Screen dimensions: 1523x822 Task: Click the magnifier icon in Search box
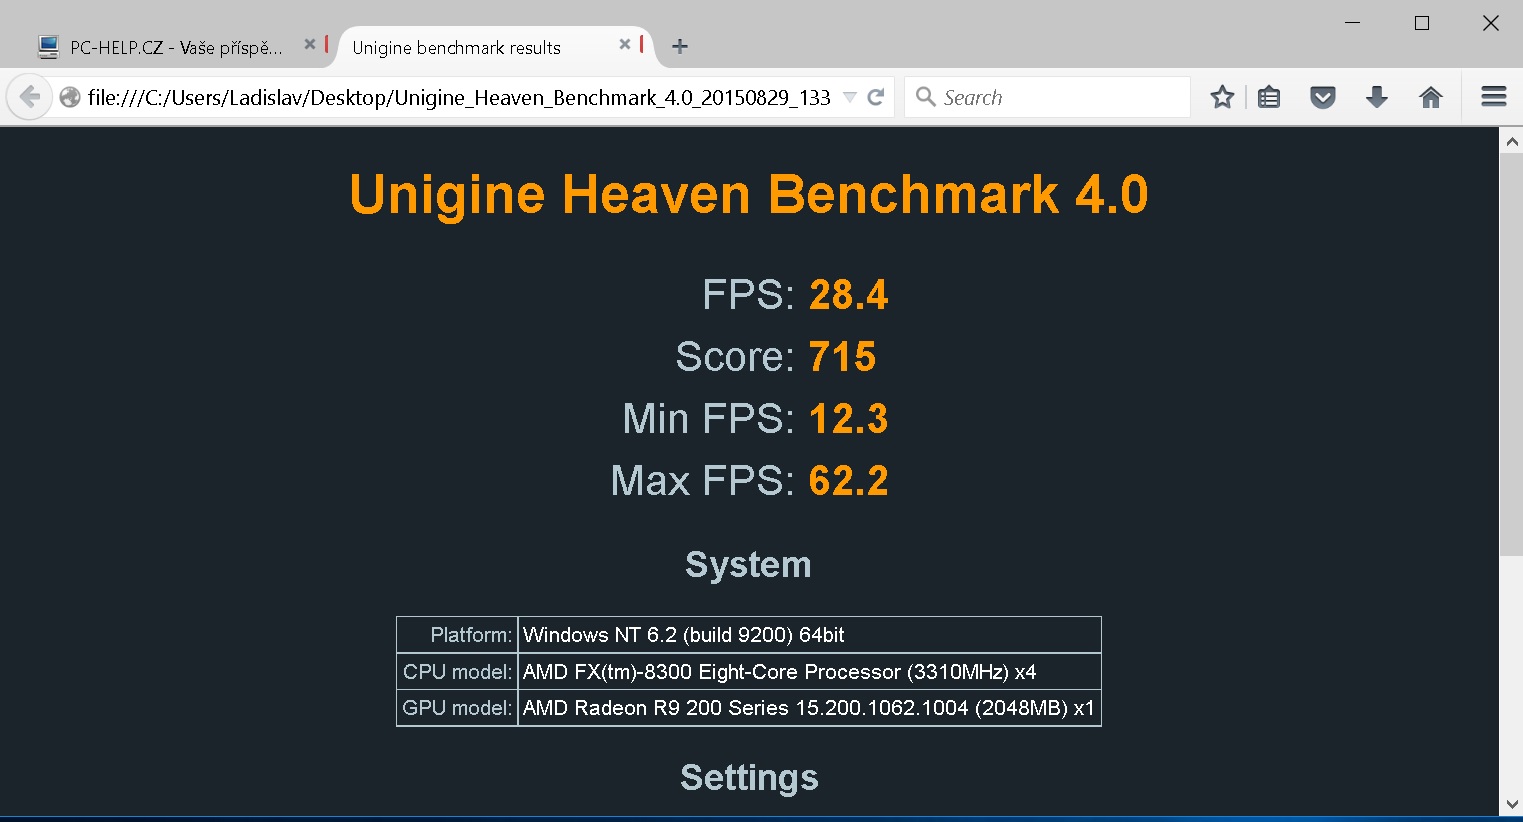pos(926,97)
